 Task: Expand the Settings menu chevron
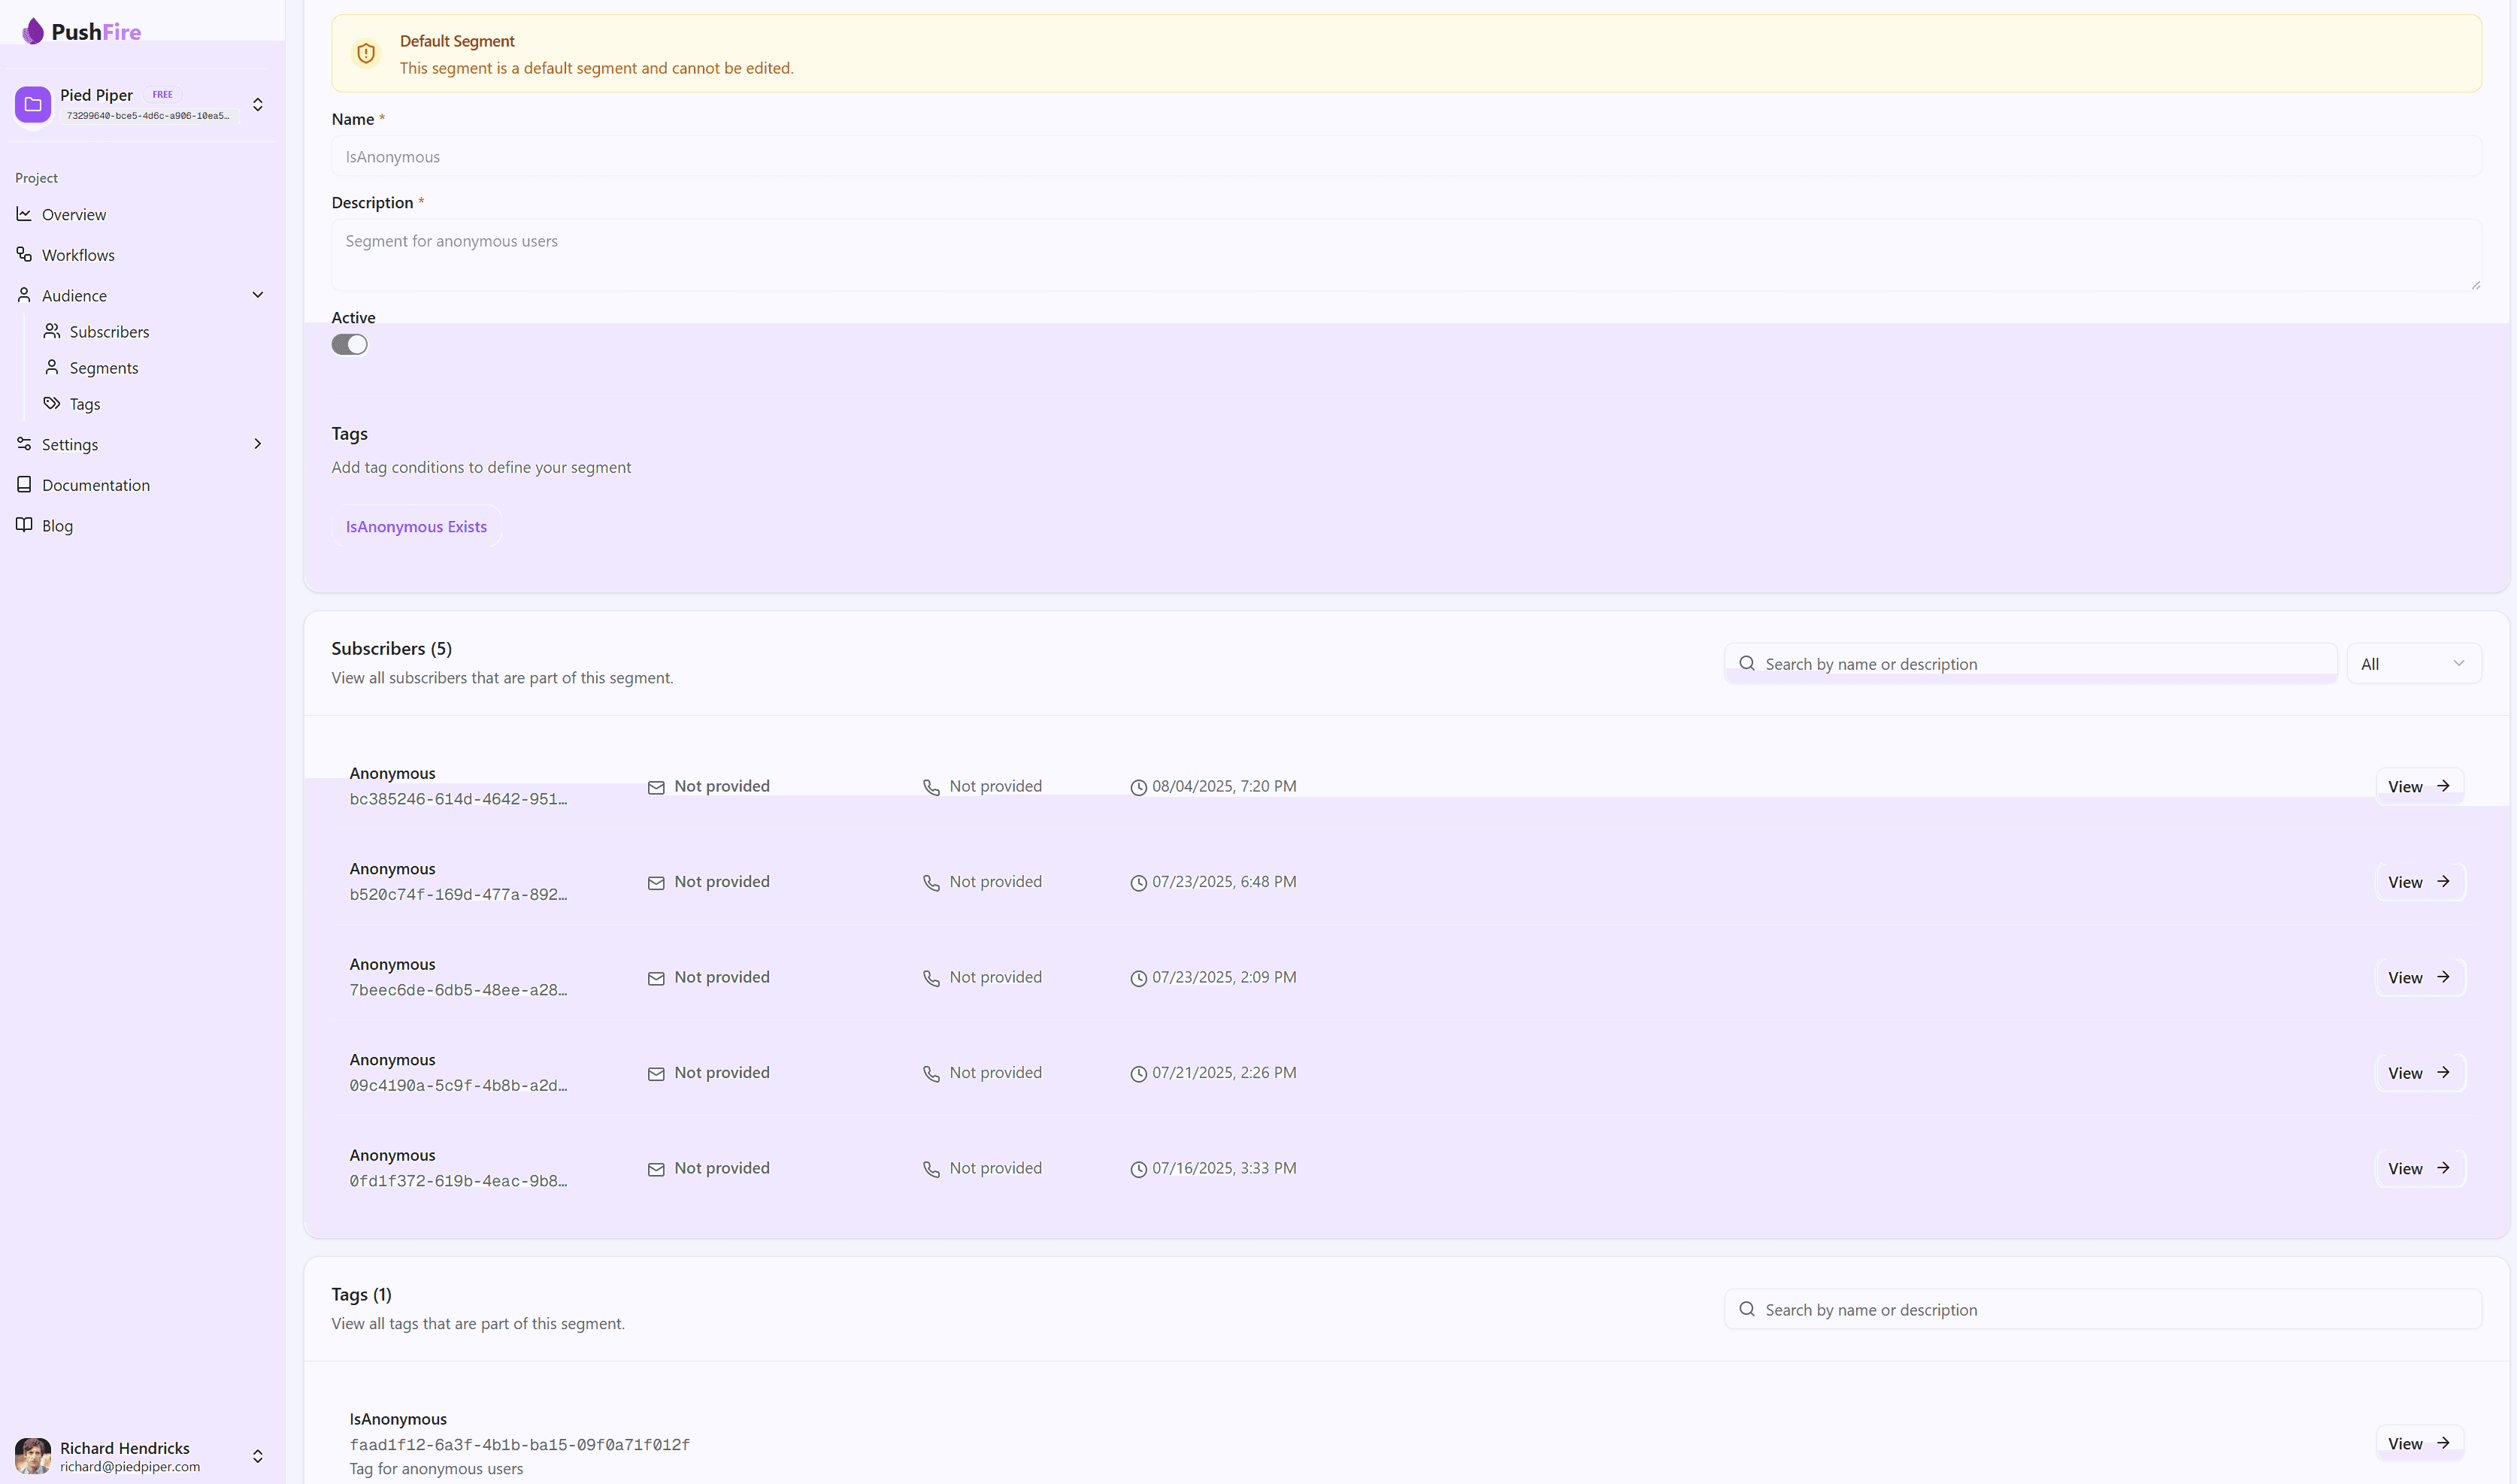tap(258, 444)
